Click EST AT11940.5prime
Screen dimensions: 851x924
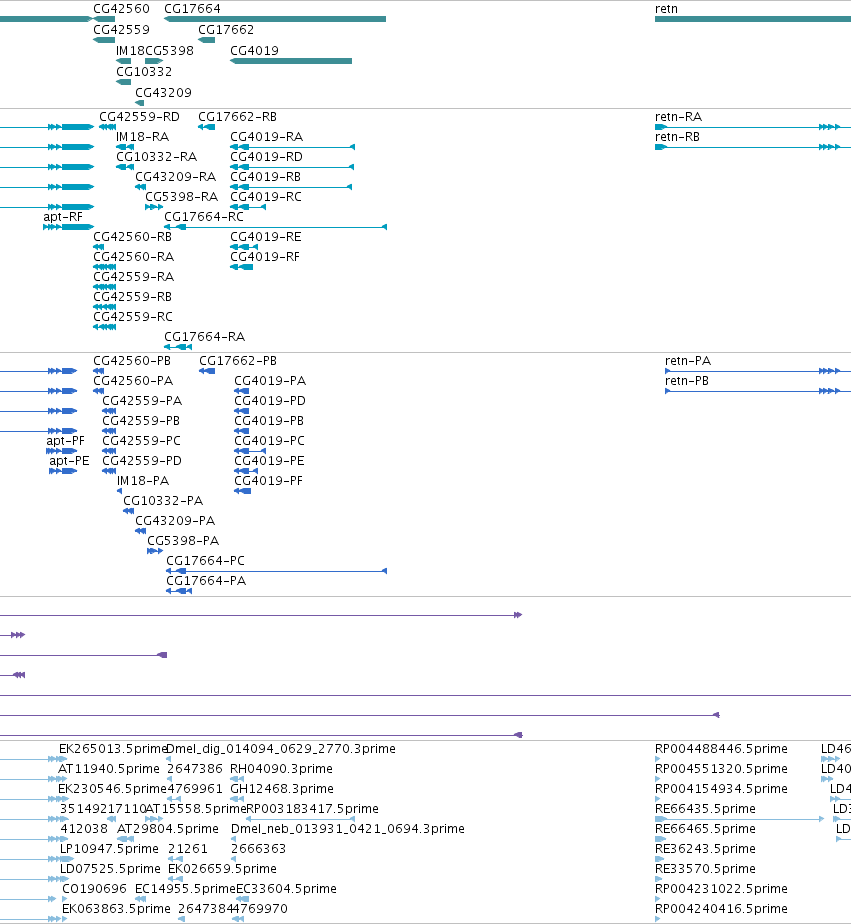pyautogui.click(x=109, y=769)
